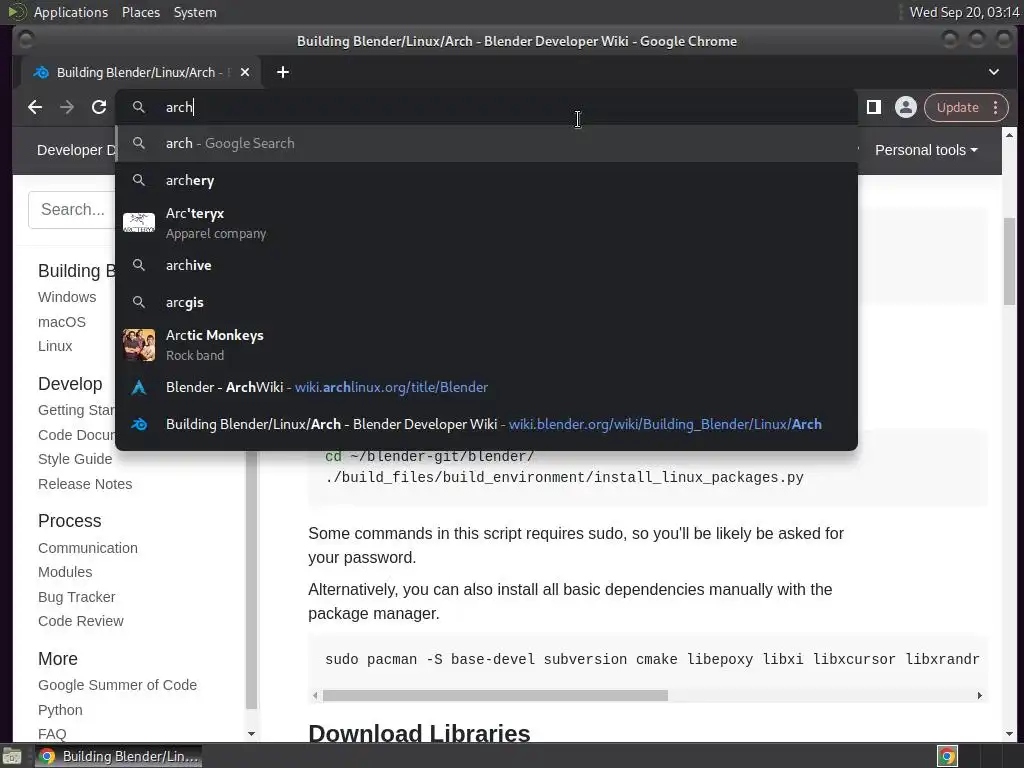Select the 'archive' suggestion

[487, 265]
